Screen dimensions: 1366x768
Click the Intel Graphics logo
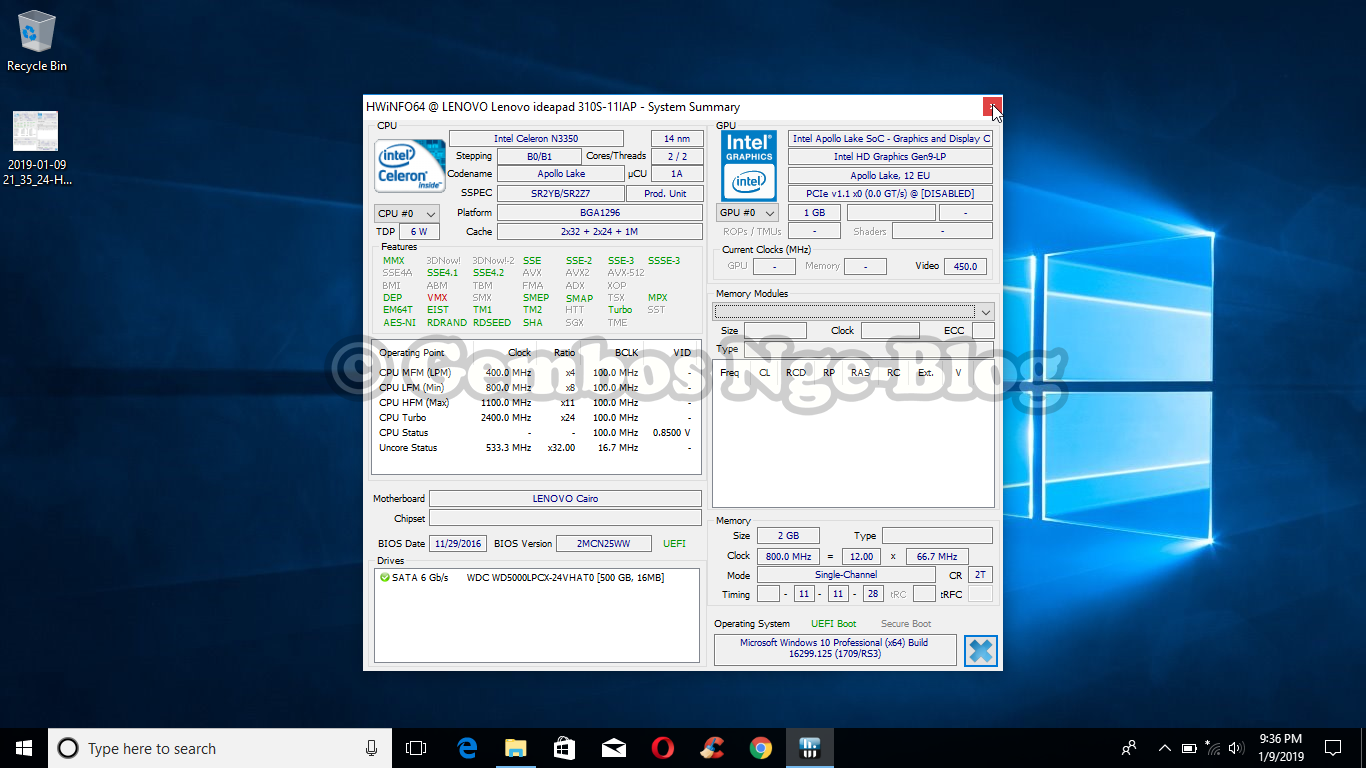749,164
